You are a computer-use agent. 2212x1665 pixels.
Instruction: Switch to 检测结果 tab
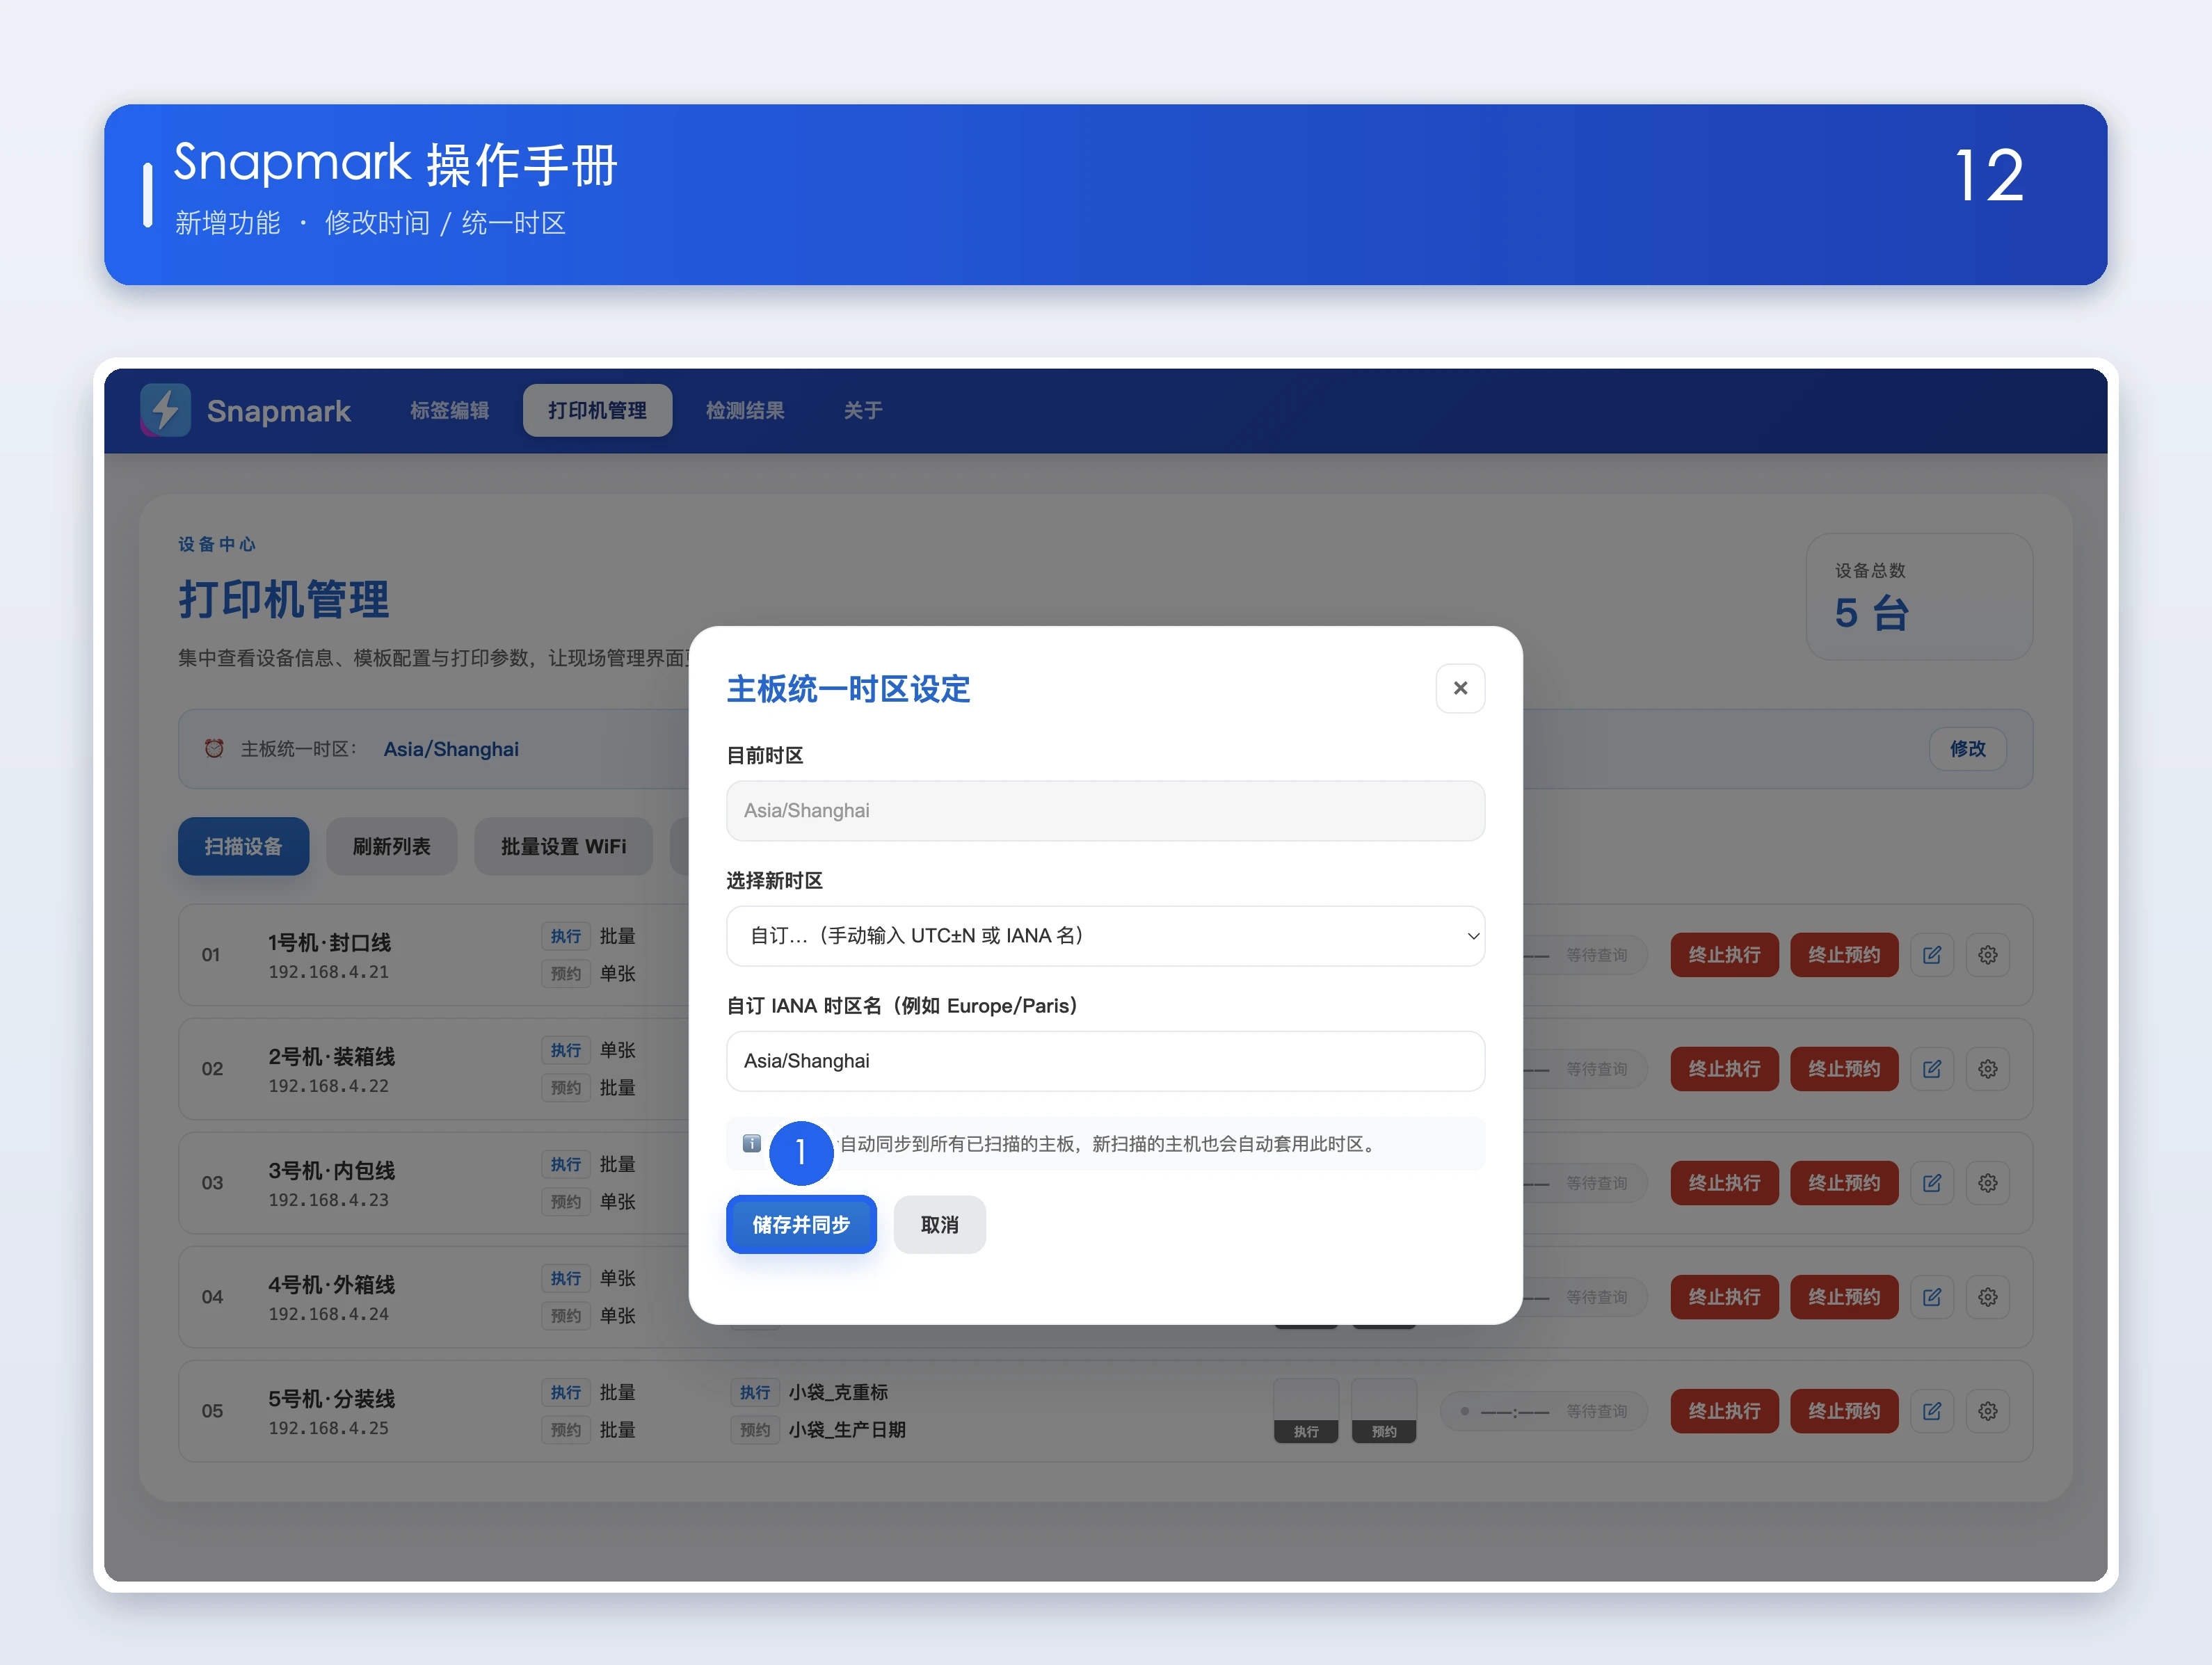(x=745, y=410)
